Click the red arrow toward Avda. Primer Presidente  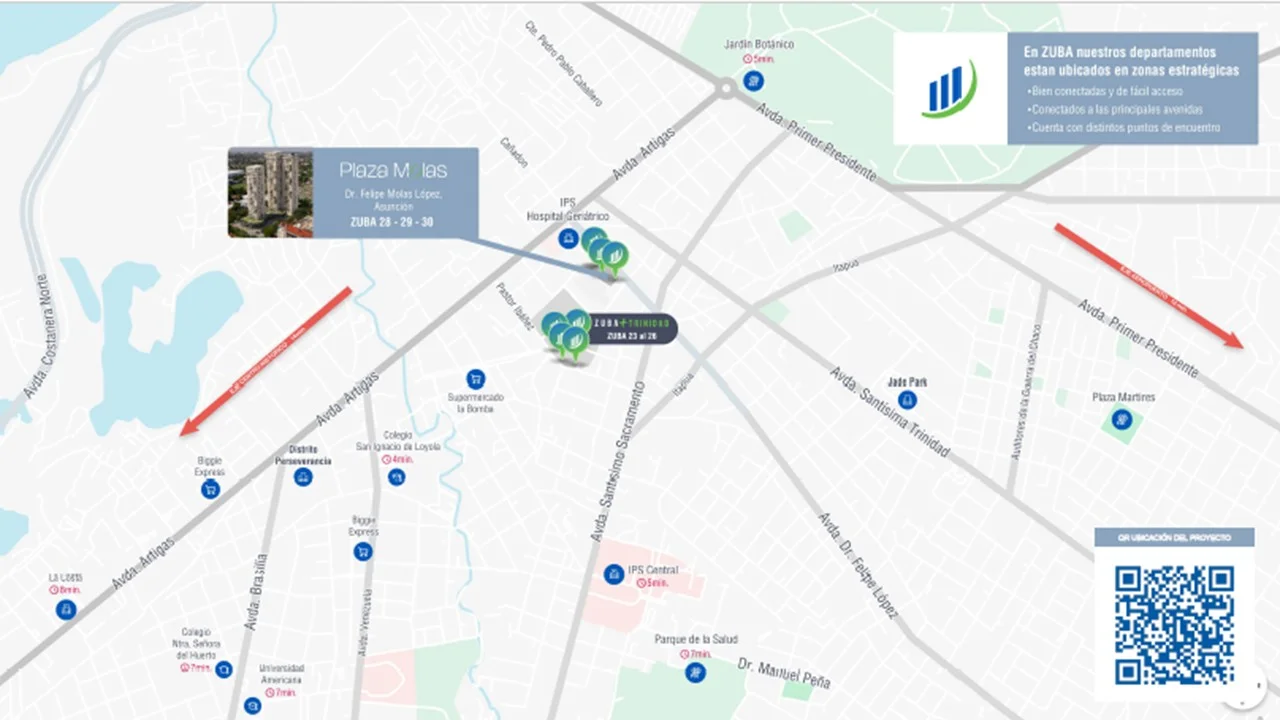(1149, 286)
